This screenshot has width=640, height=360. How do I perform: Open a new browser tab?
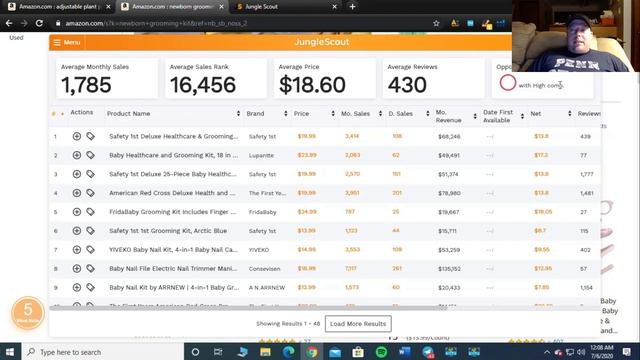352,7
